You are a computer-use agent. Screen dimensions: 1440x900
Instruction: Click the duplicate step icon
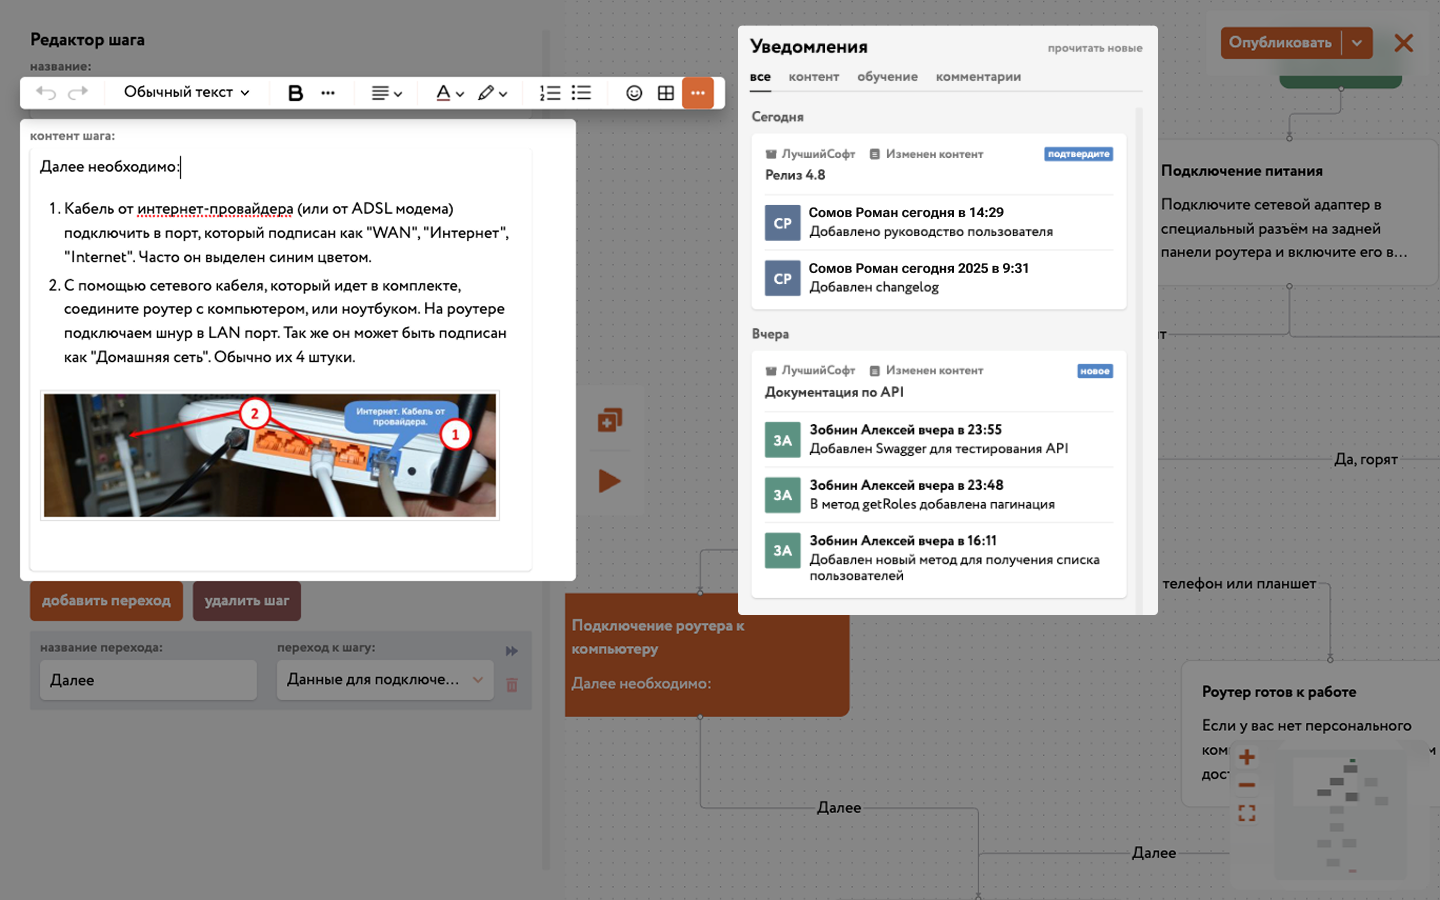[609, 420]
